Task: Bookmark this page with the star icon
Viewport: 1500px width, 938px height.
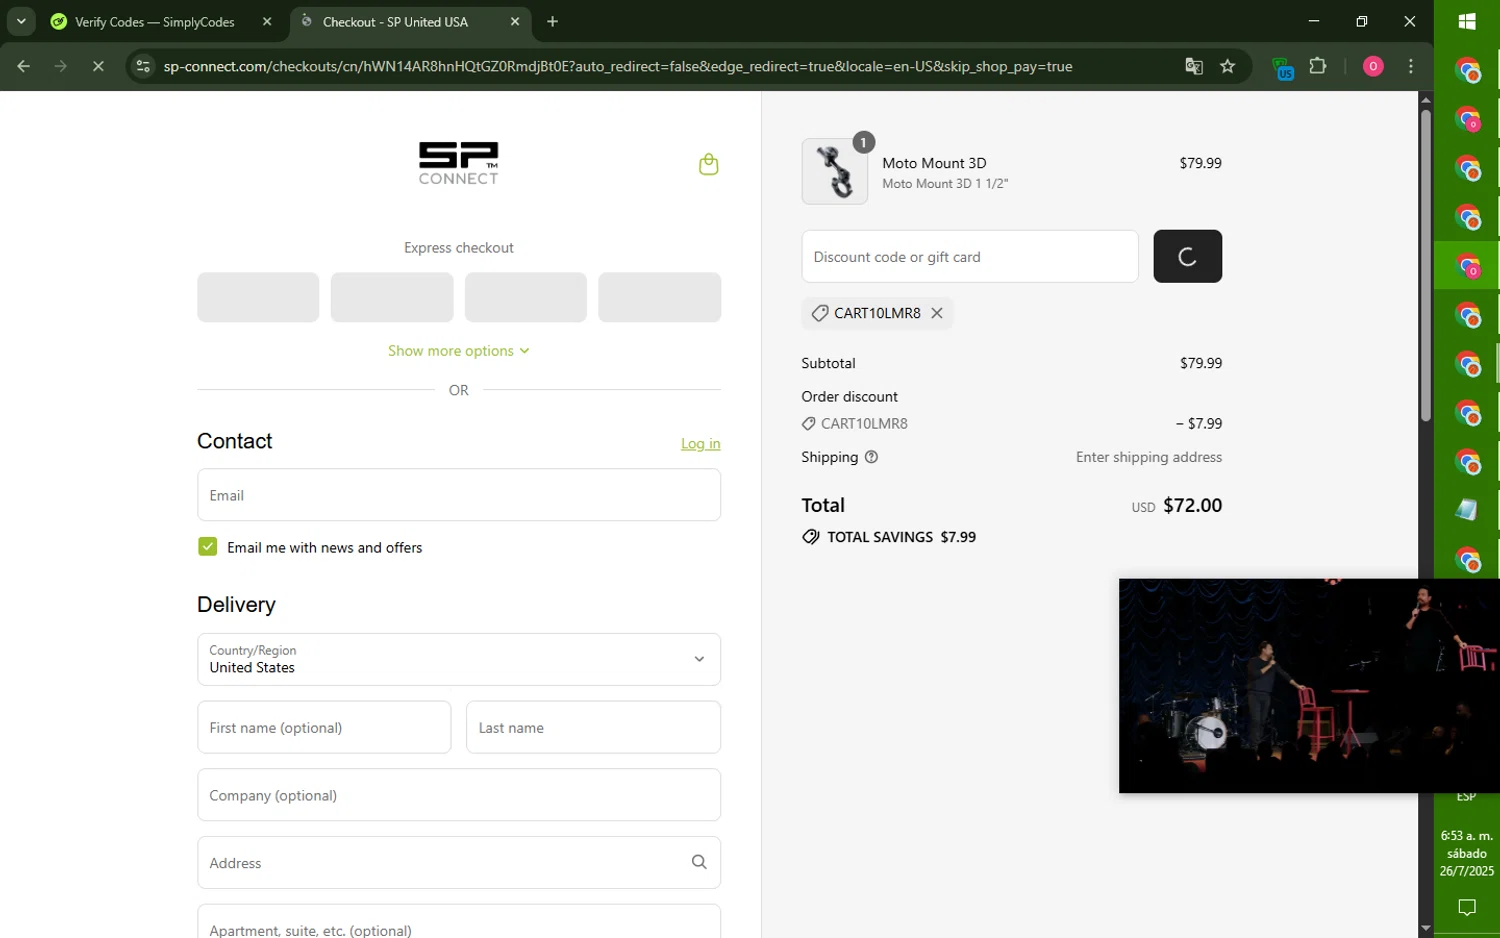Action: point(1227,67)
